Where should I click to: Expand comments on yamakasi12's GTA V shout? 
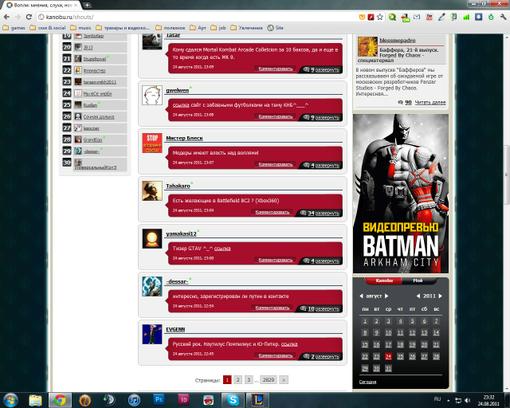pos(321,261)
